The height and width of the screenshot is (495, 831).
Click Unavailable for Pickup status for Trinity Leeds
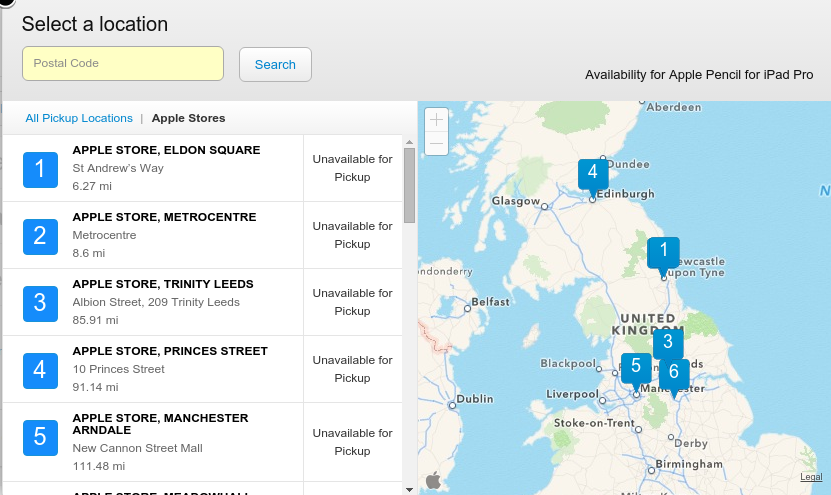point(352,302)
